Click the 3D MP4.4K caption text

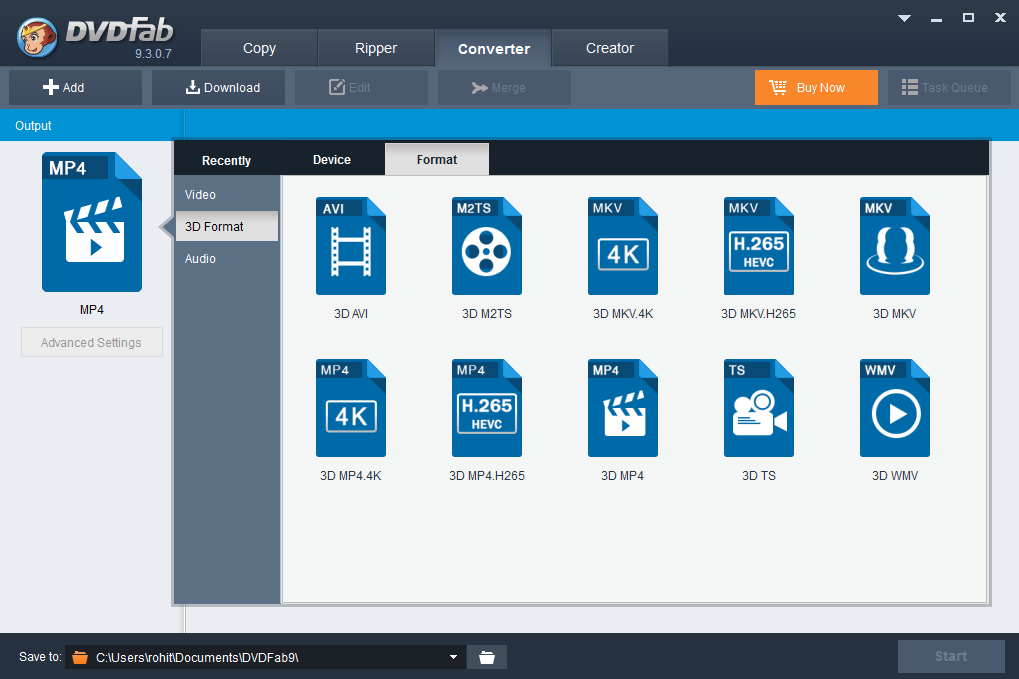click(x=351, y=476)
